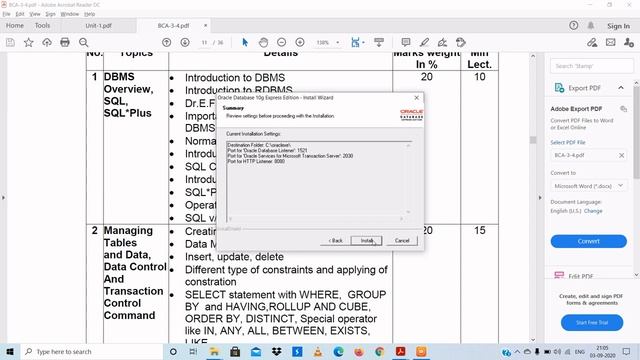Open the Window menu
The width and height of the screenshot is (640, 360).
click(70, 14)
